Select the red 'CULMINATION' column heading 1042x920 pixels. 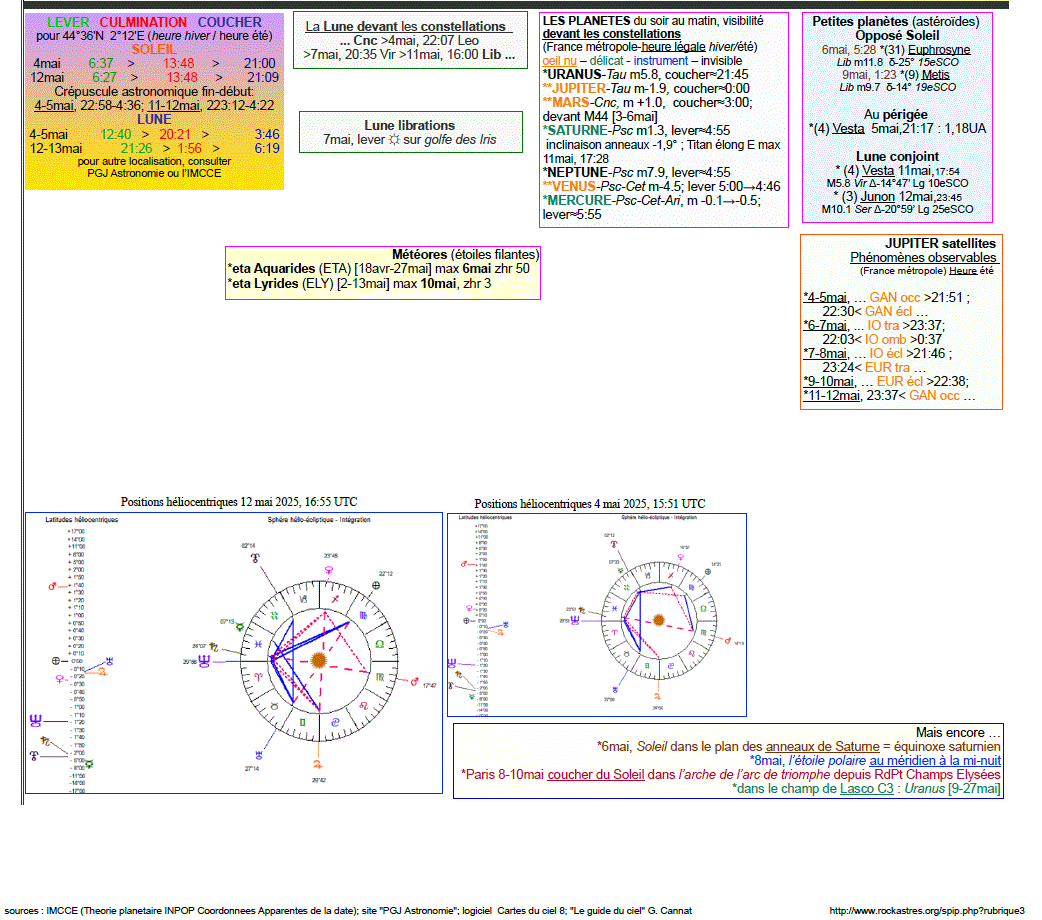coord(144,22)
